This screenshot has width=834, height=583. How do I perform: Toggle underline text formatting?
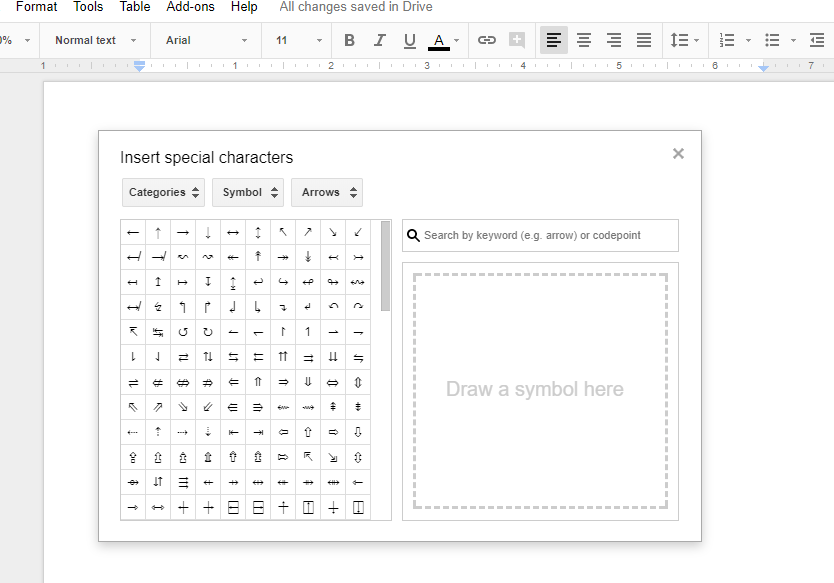pos(409,40)
